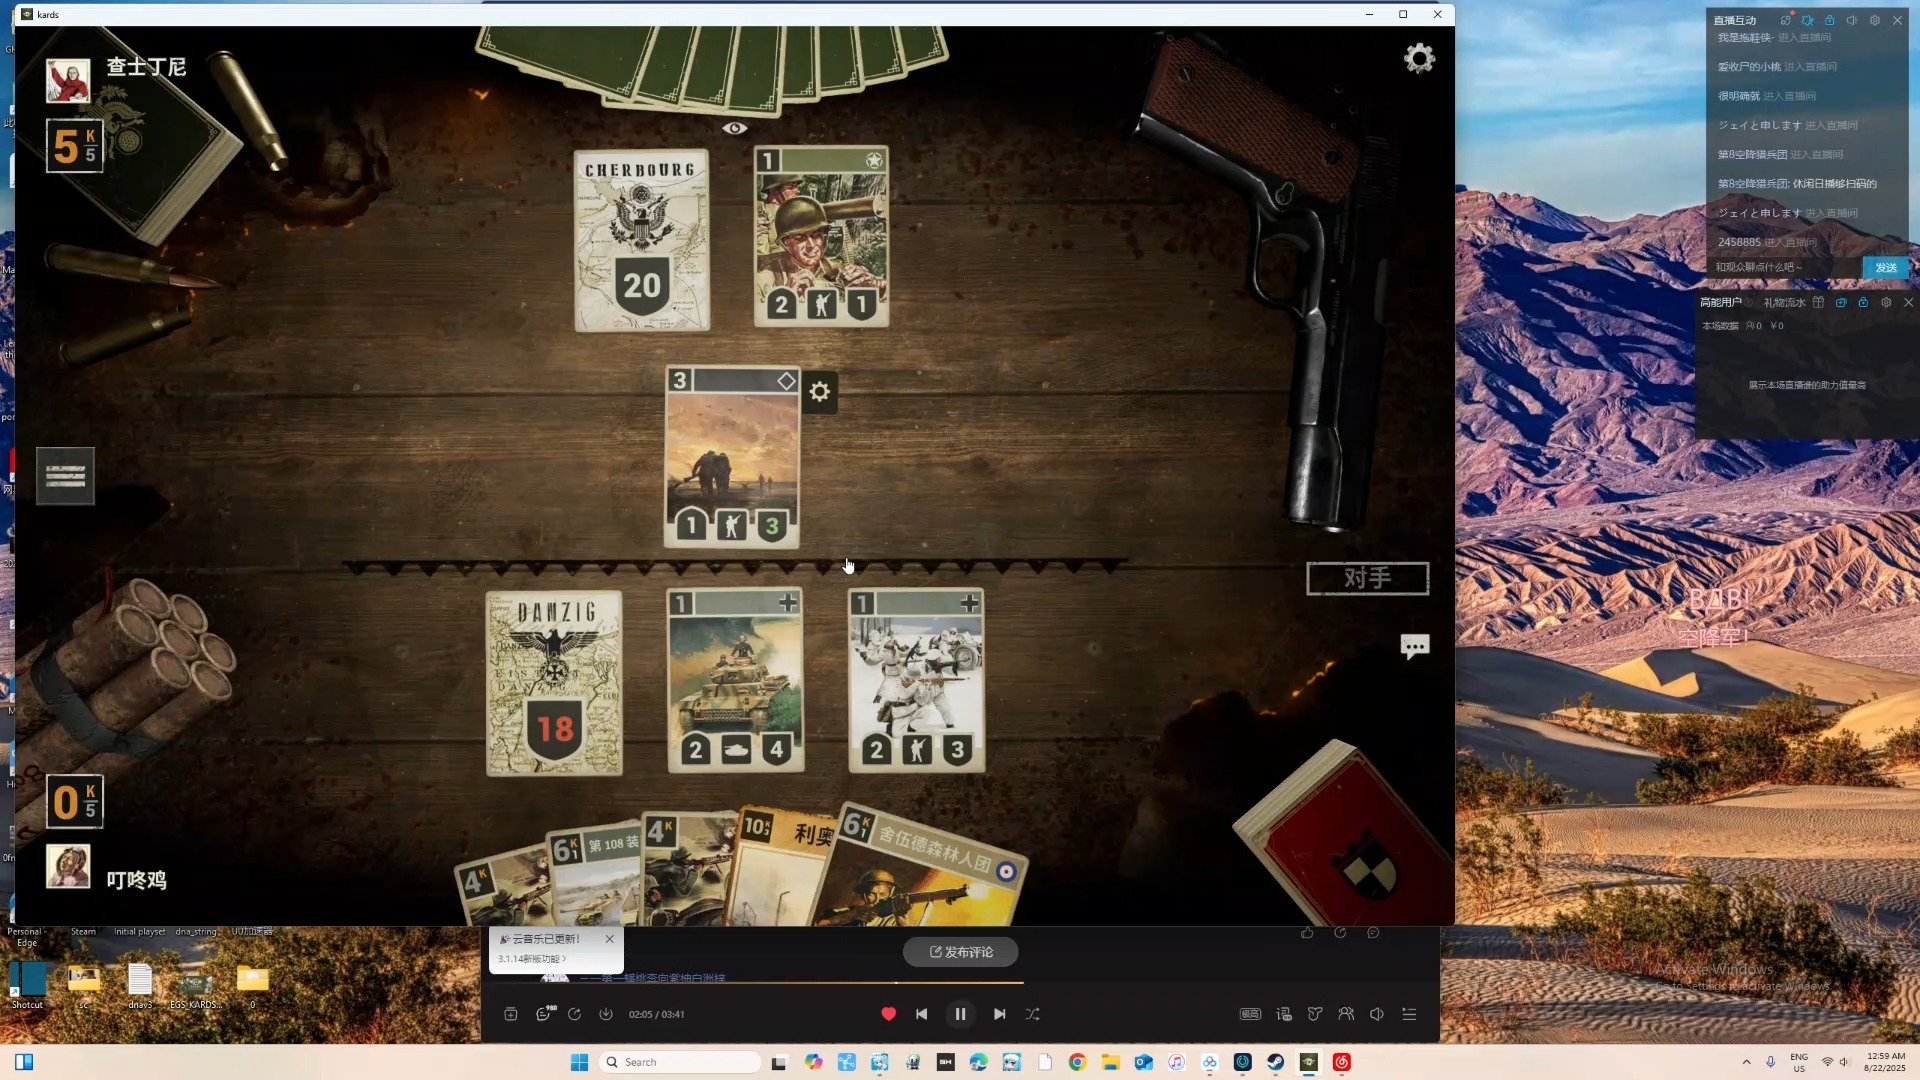Open settings gear in 高能用户 panel
The height and width of the screenshot is (1080, 1920).
1886,302
